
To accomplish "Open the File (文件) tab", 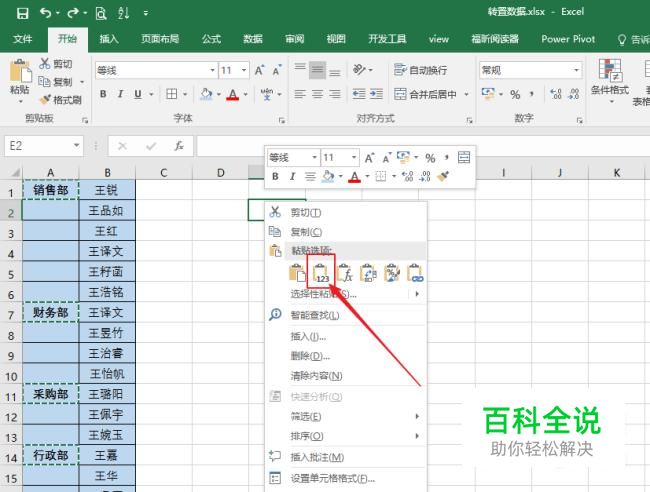I will 22,39.
